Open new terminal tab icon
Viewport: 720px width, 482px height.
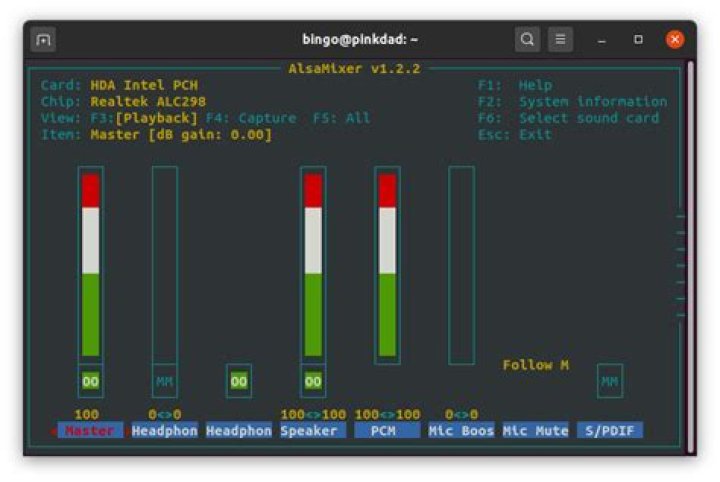pyautogui.click(x=43, y=40)
